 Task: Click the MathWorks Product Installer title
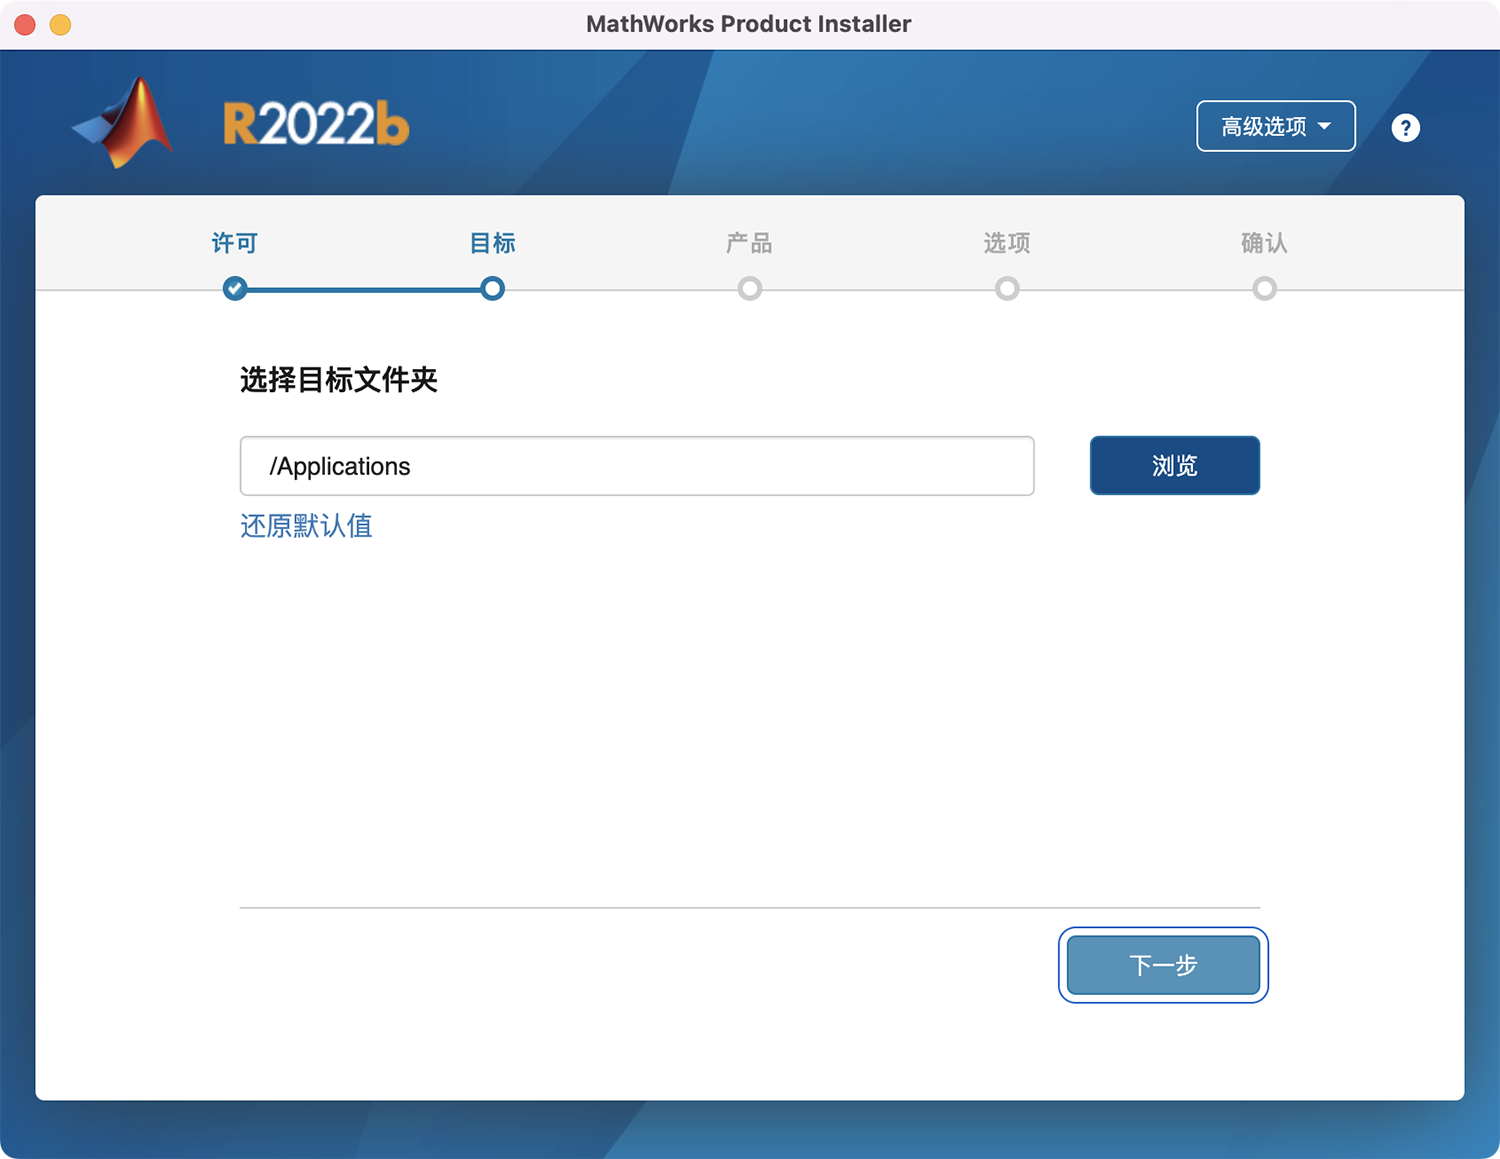pos(748,24)
